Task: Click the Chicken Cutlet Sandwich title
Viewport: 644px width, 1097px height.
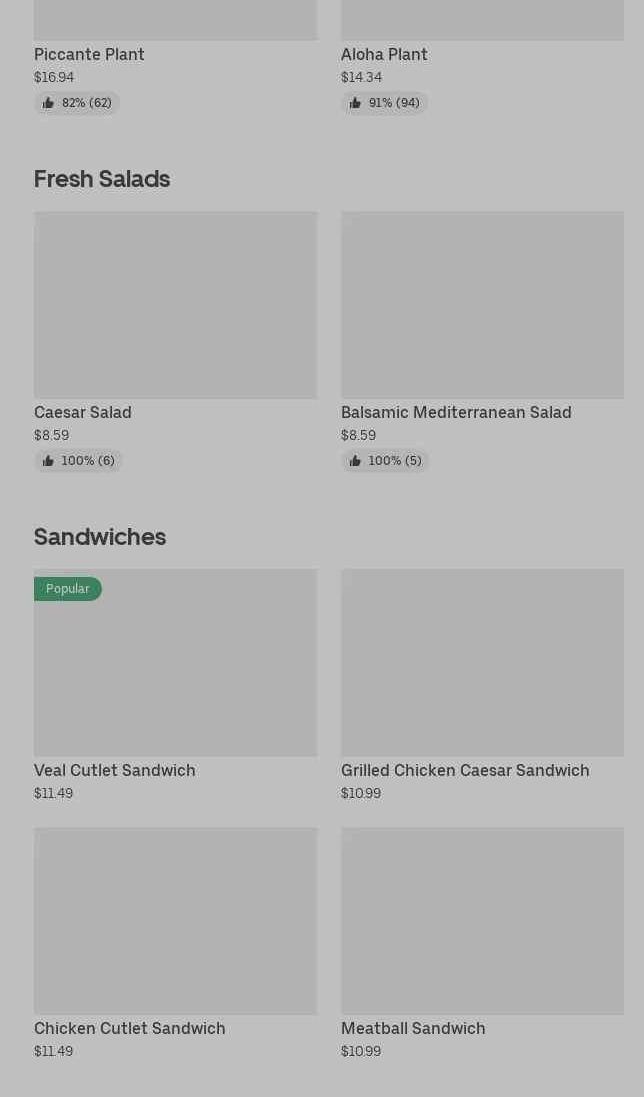Action: [x=130, y=1028]
